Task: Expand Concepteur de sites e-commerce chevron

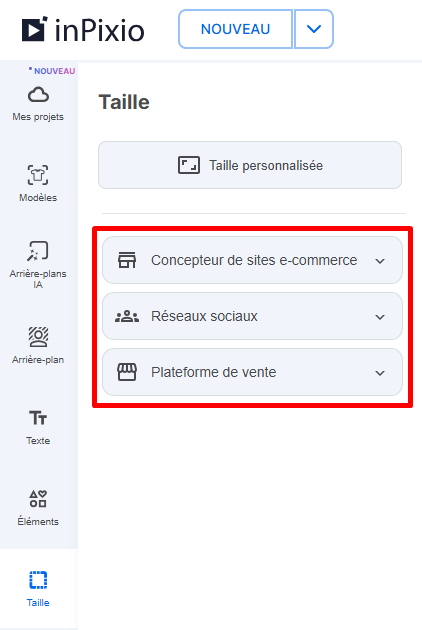Action: 380,261
